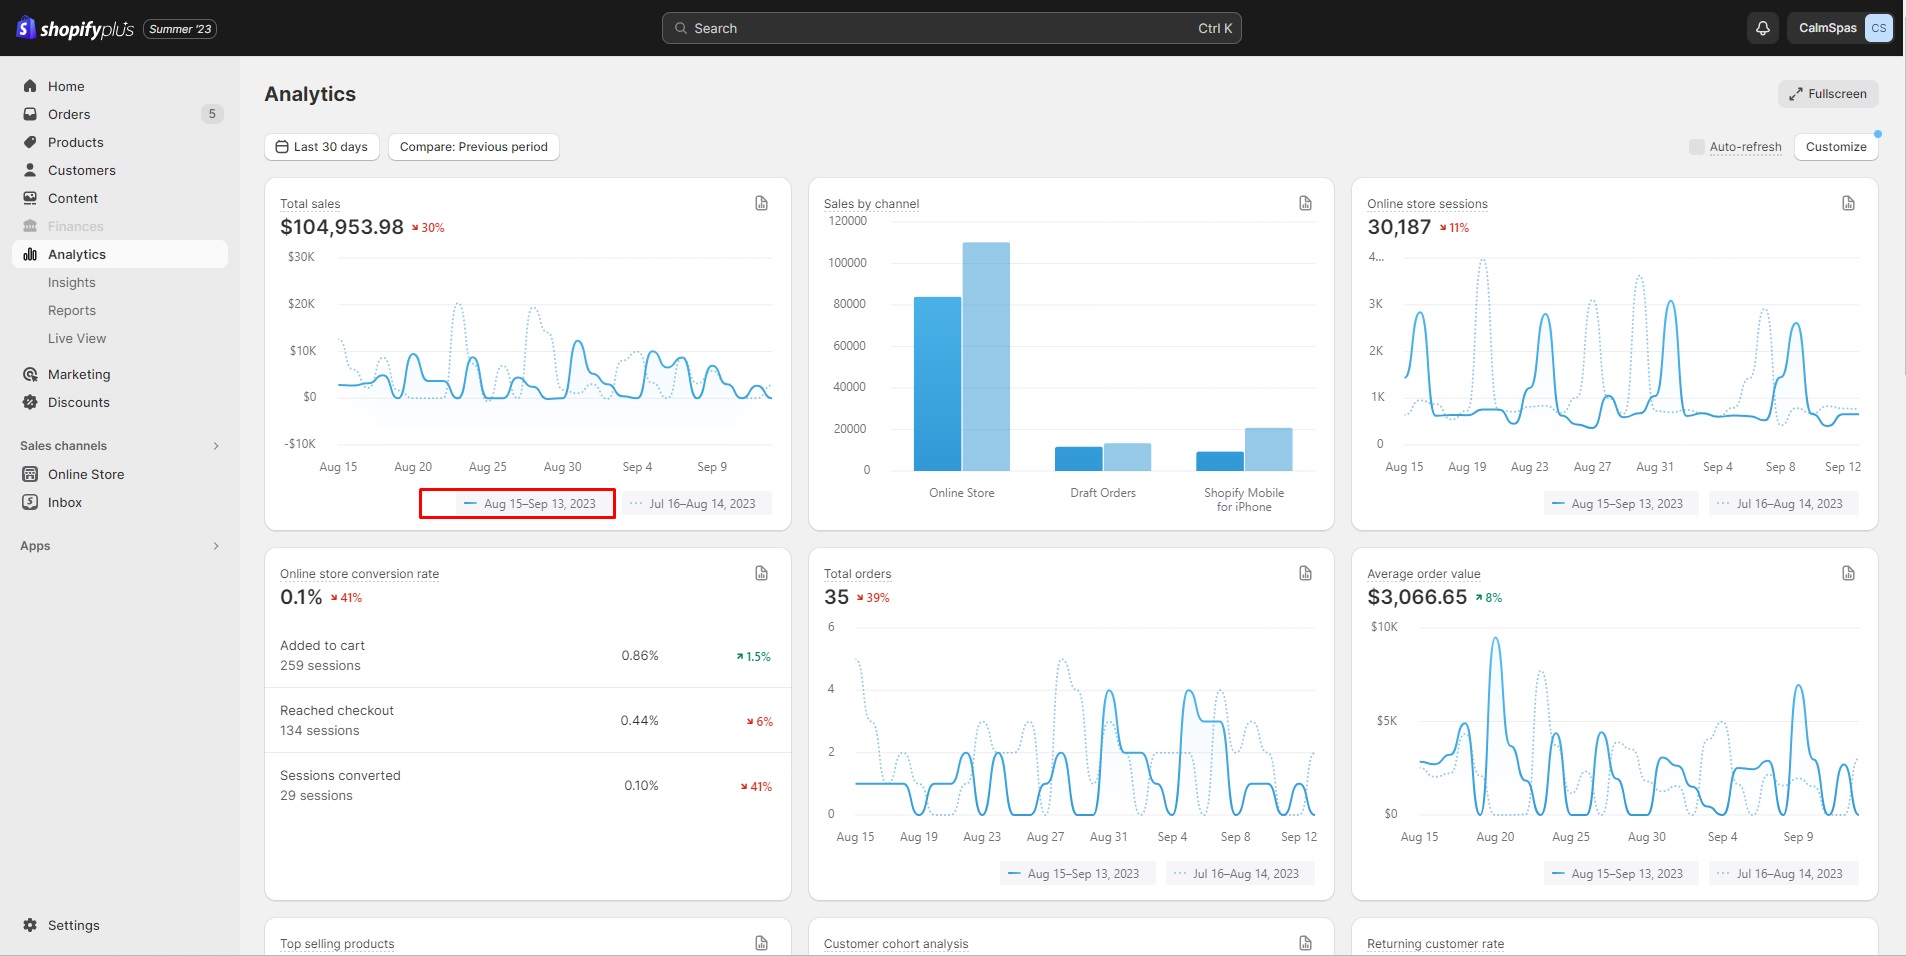This screenshot has width=1906, height=956.
Task: Open notifications bell icon
Action: click(1762, 28)
